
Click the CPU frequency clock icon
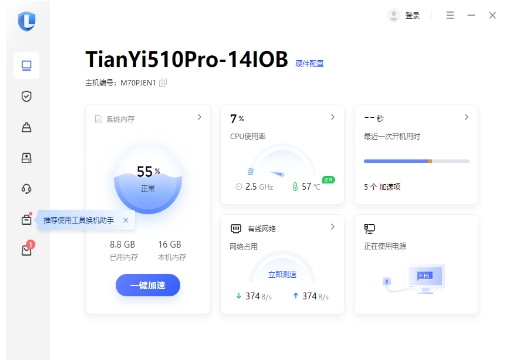tap(239, 187)
